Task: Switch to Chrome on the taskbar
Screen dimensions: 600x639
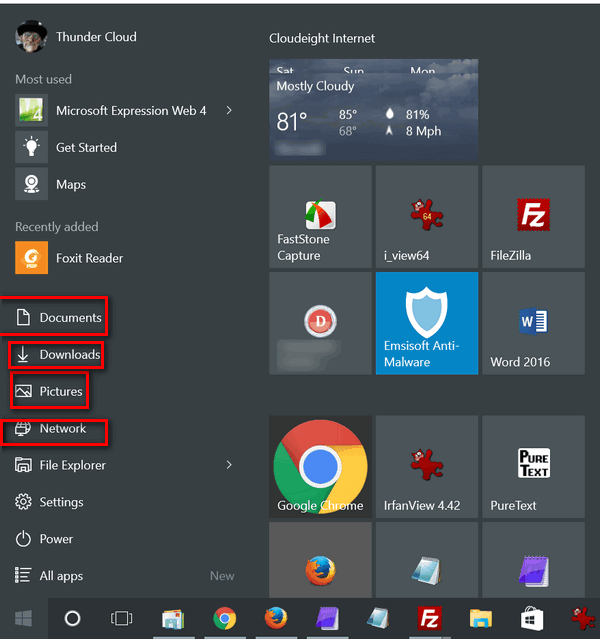Action: click(225, 618)
